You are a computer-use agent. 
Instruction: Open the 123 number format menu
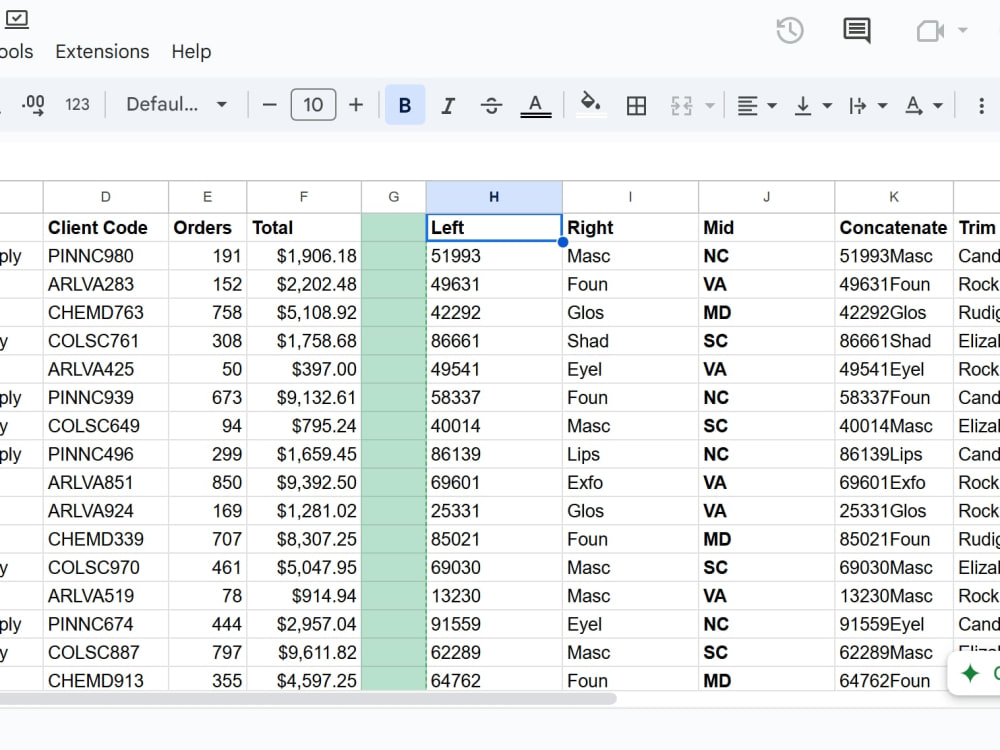point(77,105)
